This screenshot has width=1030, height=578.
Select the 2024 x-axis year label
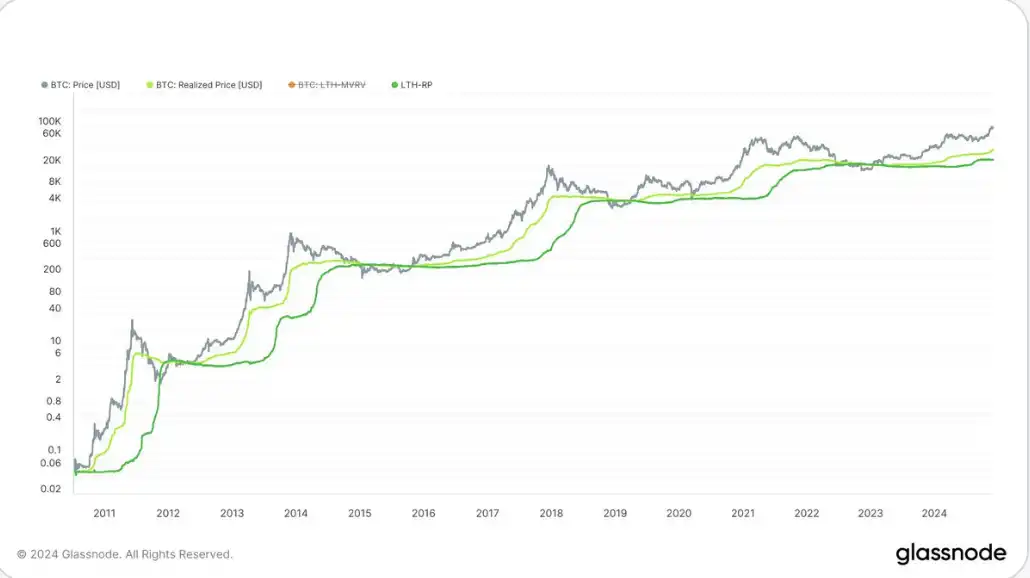[x=934, y=513]
